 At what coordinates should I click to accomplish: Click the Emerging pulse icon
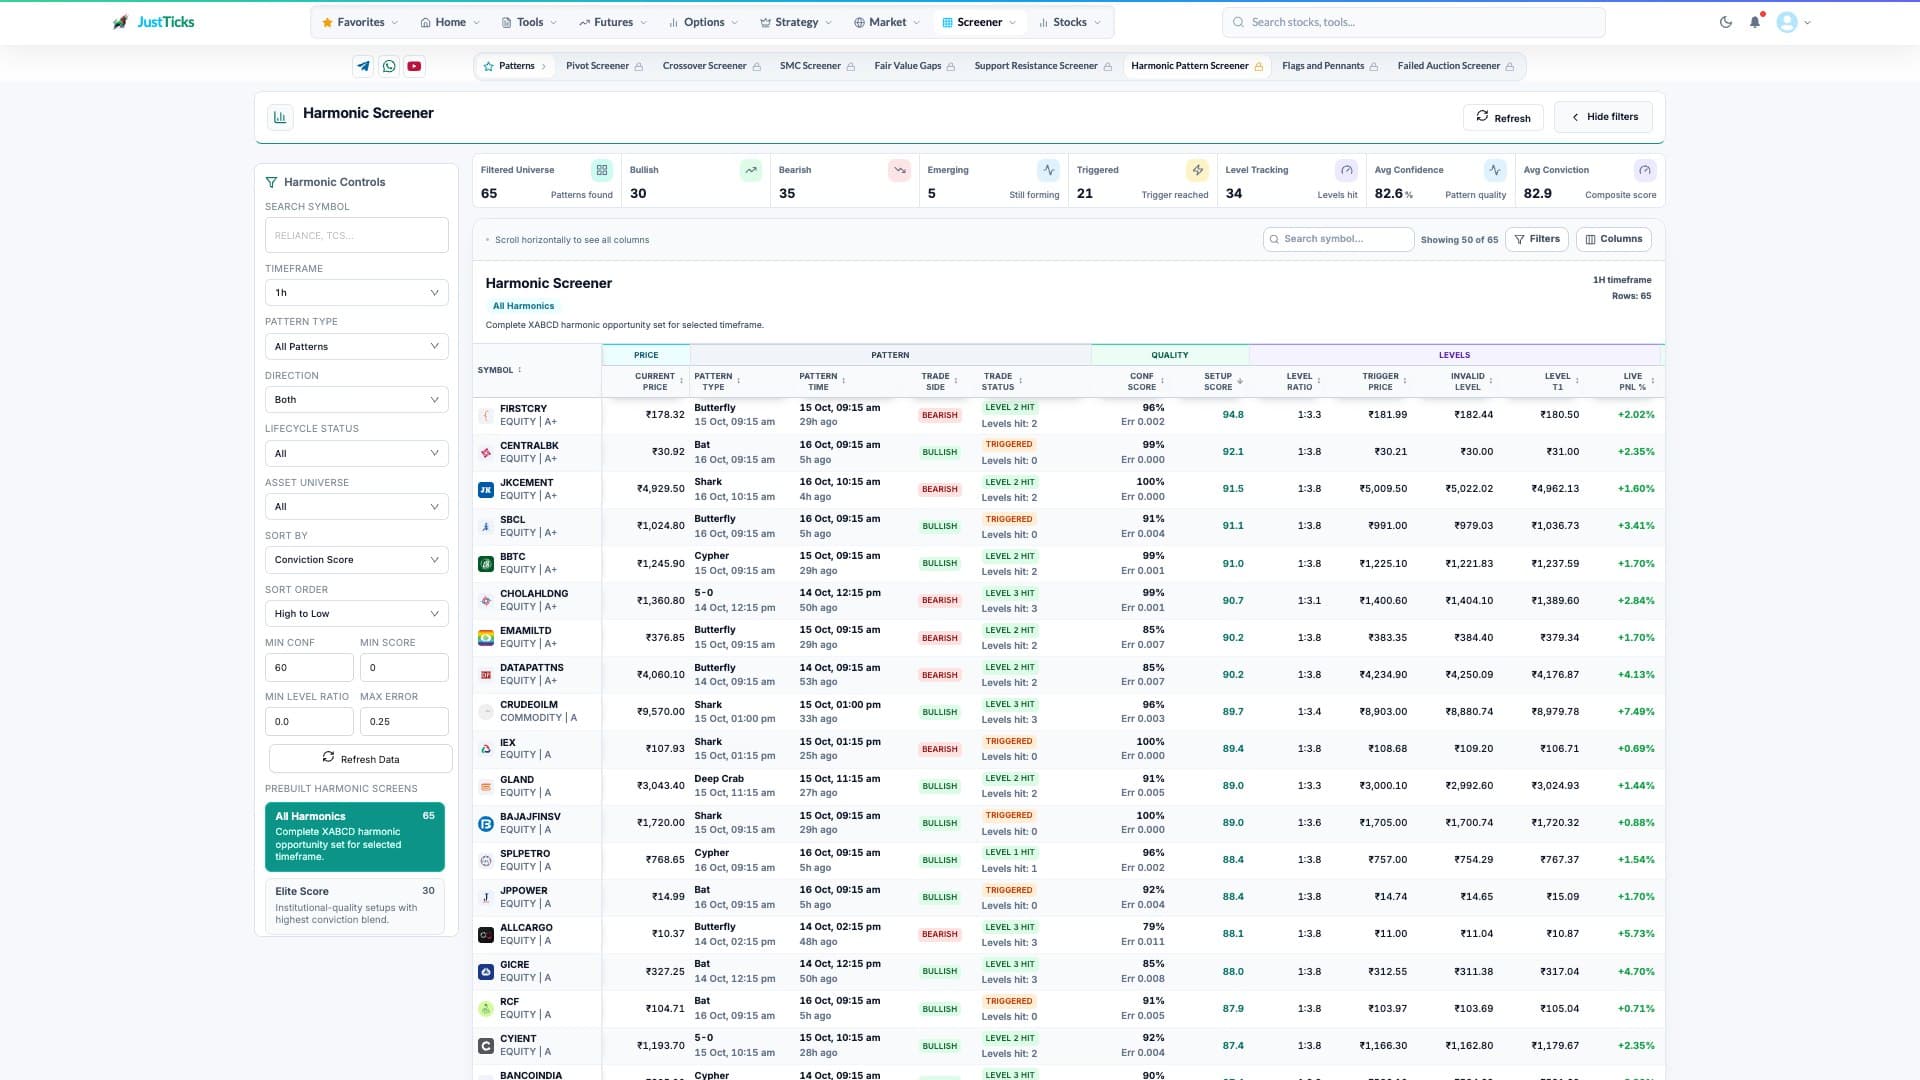(x=1048, y=170)
